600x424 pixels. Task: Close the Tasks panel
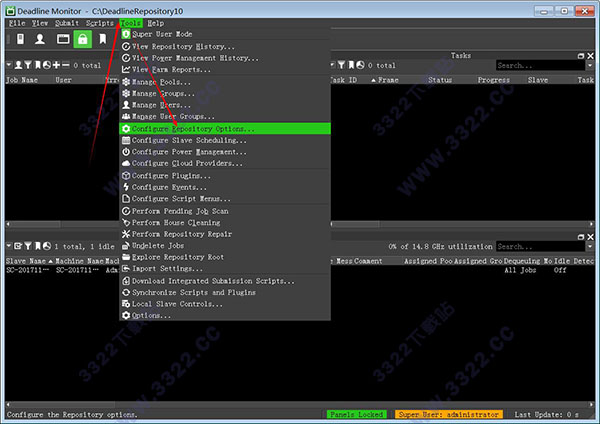tap(590, 56)
